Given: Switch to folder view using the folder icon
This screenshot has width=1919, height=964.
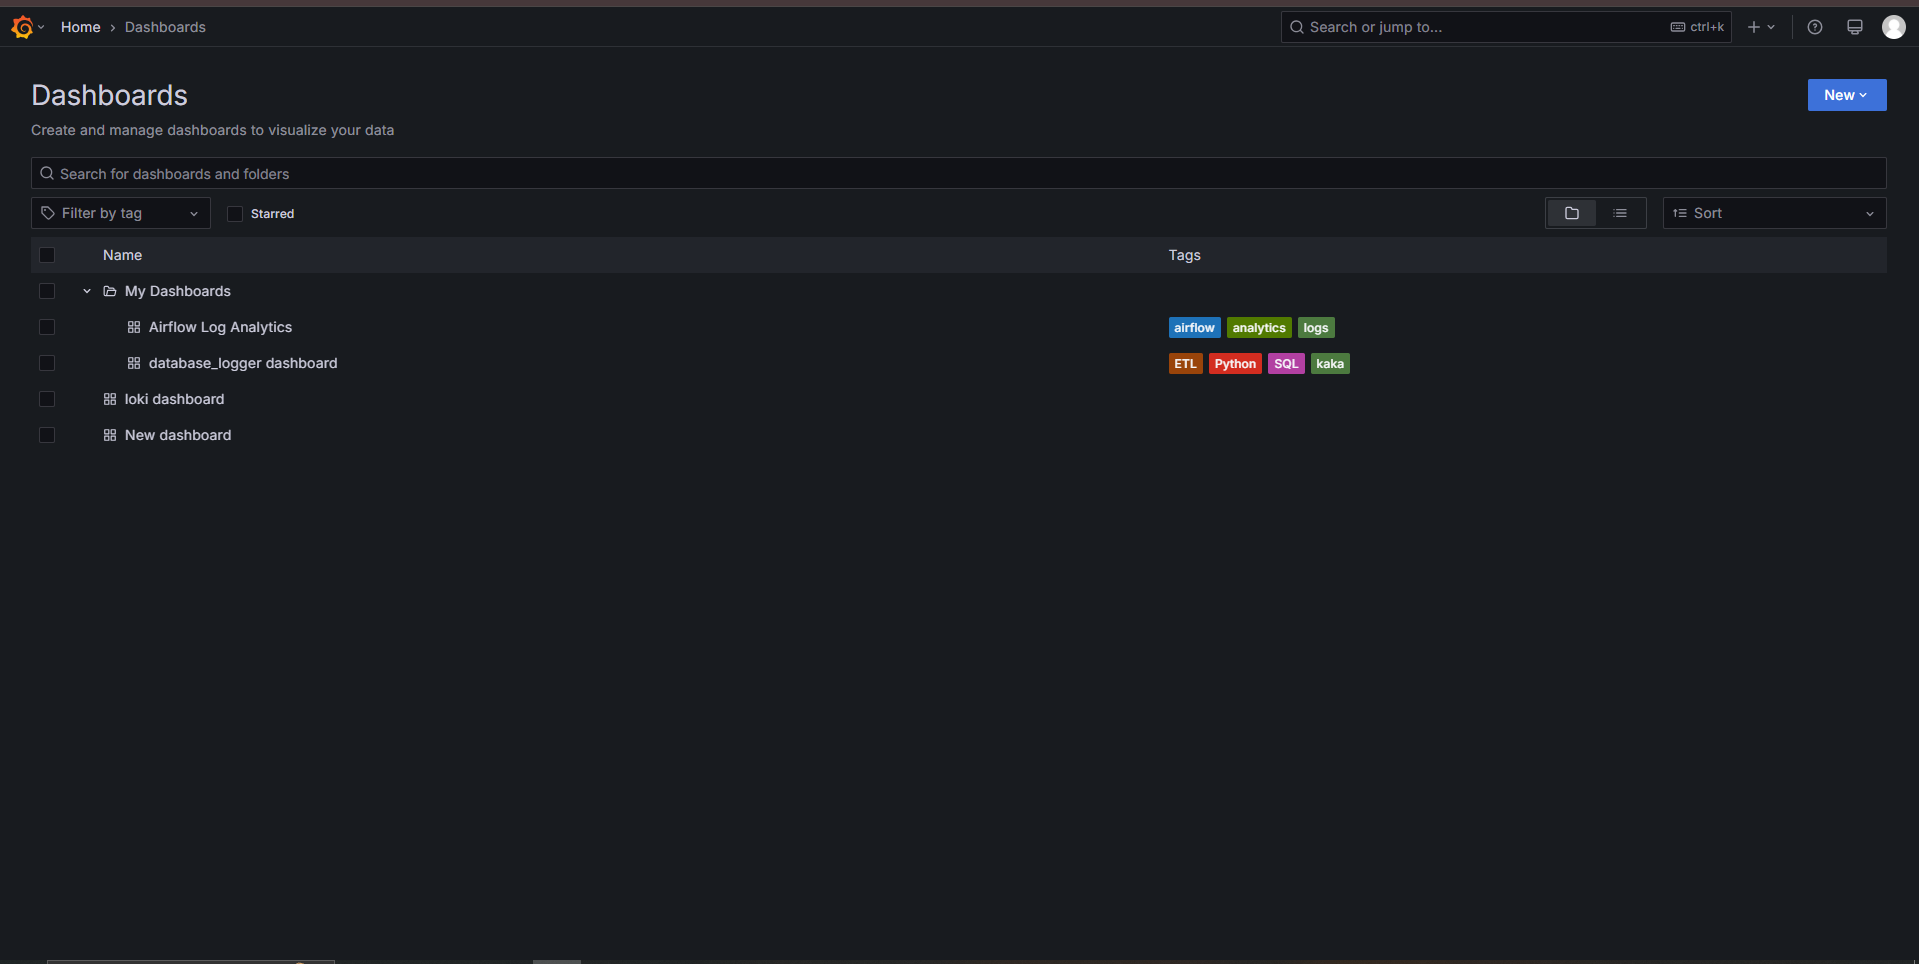Looking at the screenshot, I should click(1571, 213).
